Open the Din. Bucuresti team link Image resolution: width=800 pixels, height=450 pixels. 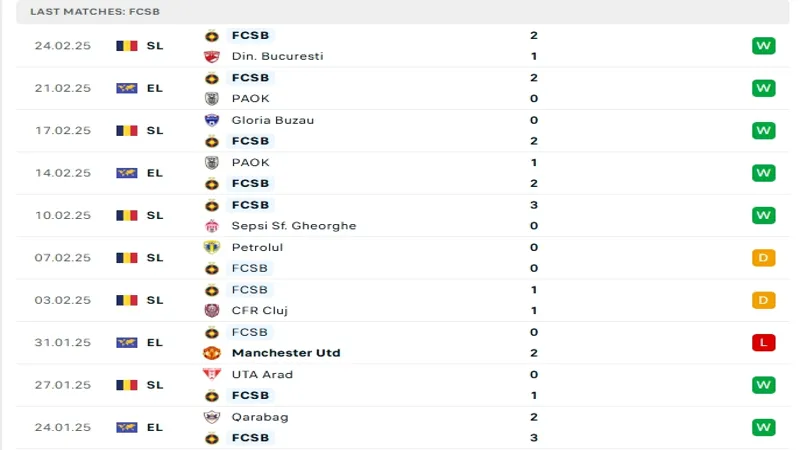277,56
